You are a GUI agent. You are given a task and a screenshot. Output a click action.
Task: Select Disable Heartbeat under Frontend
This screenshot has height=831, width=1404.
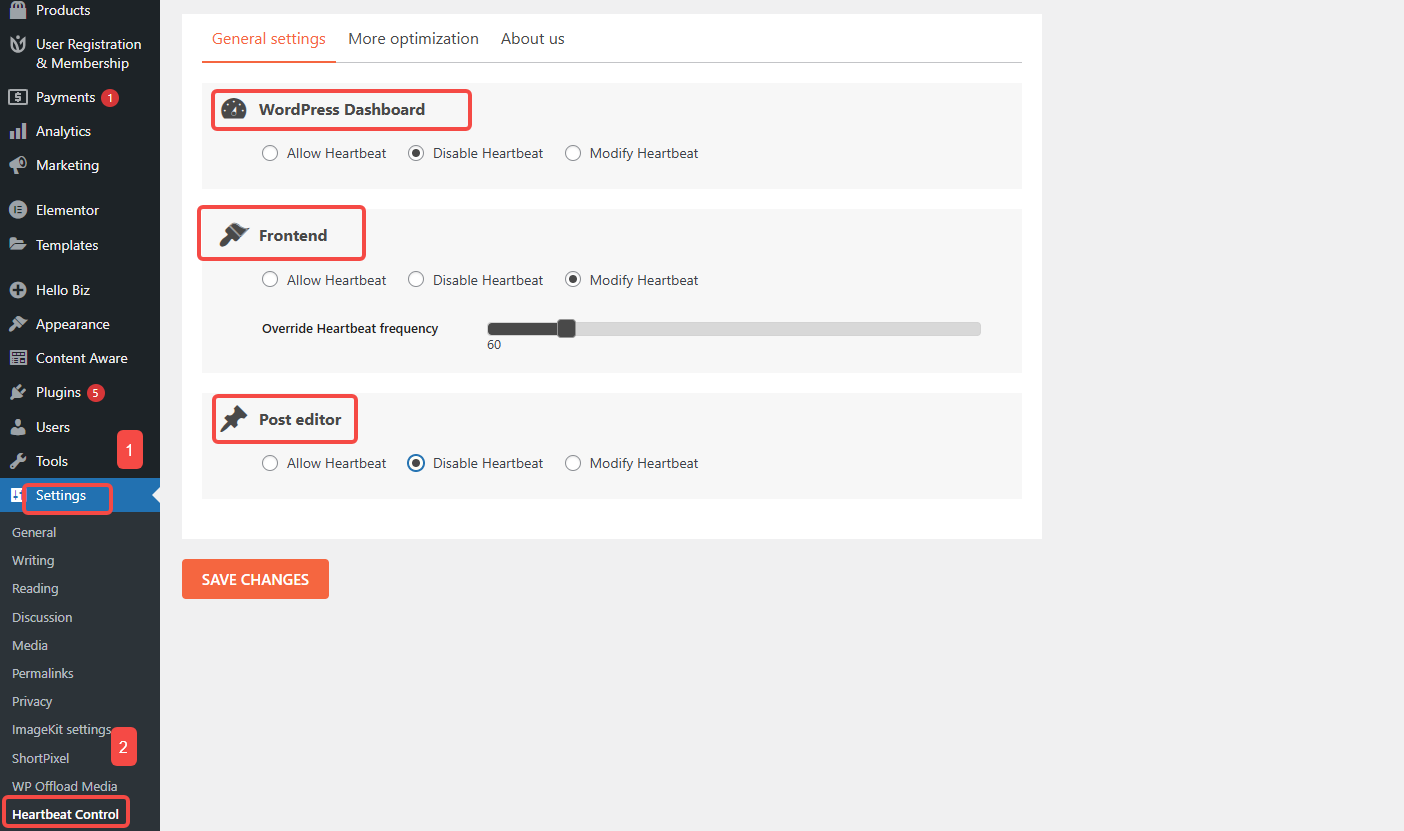[416, 279]
